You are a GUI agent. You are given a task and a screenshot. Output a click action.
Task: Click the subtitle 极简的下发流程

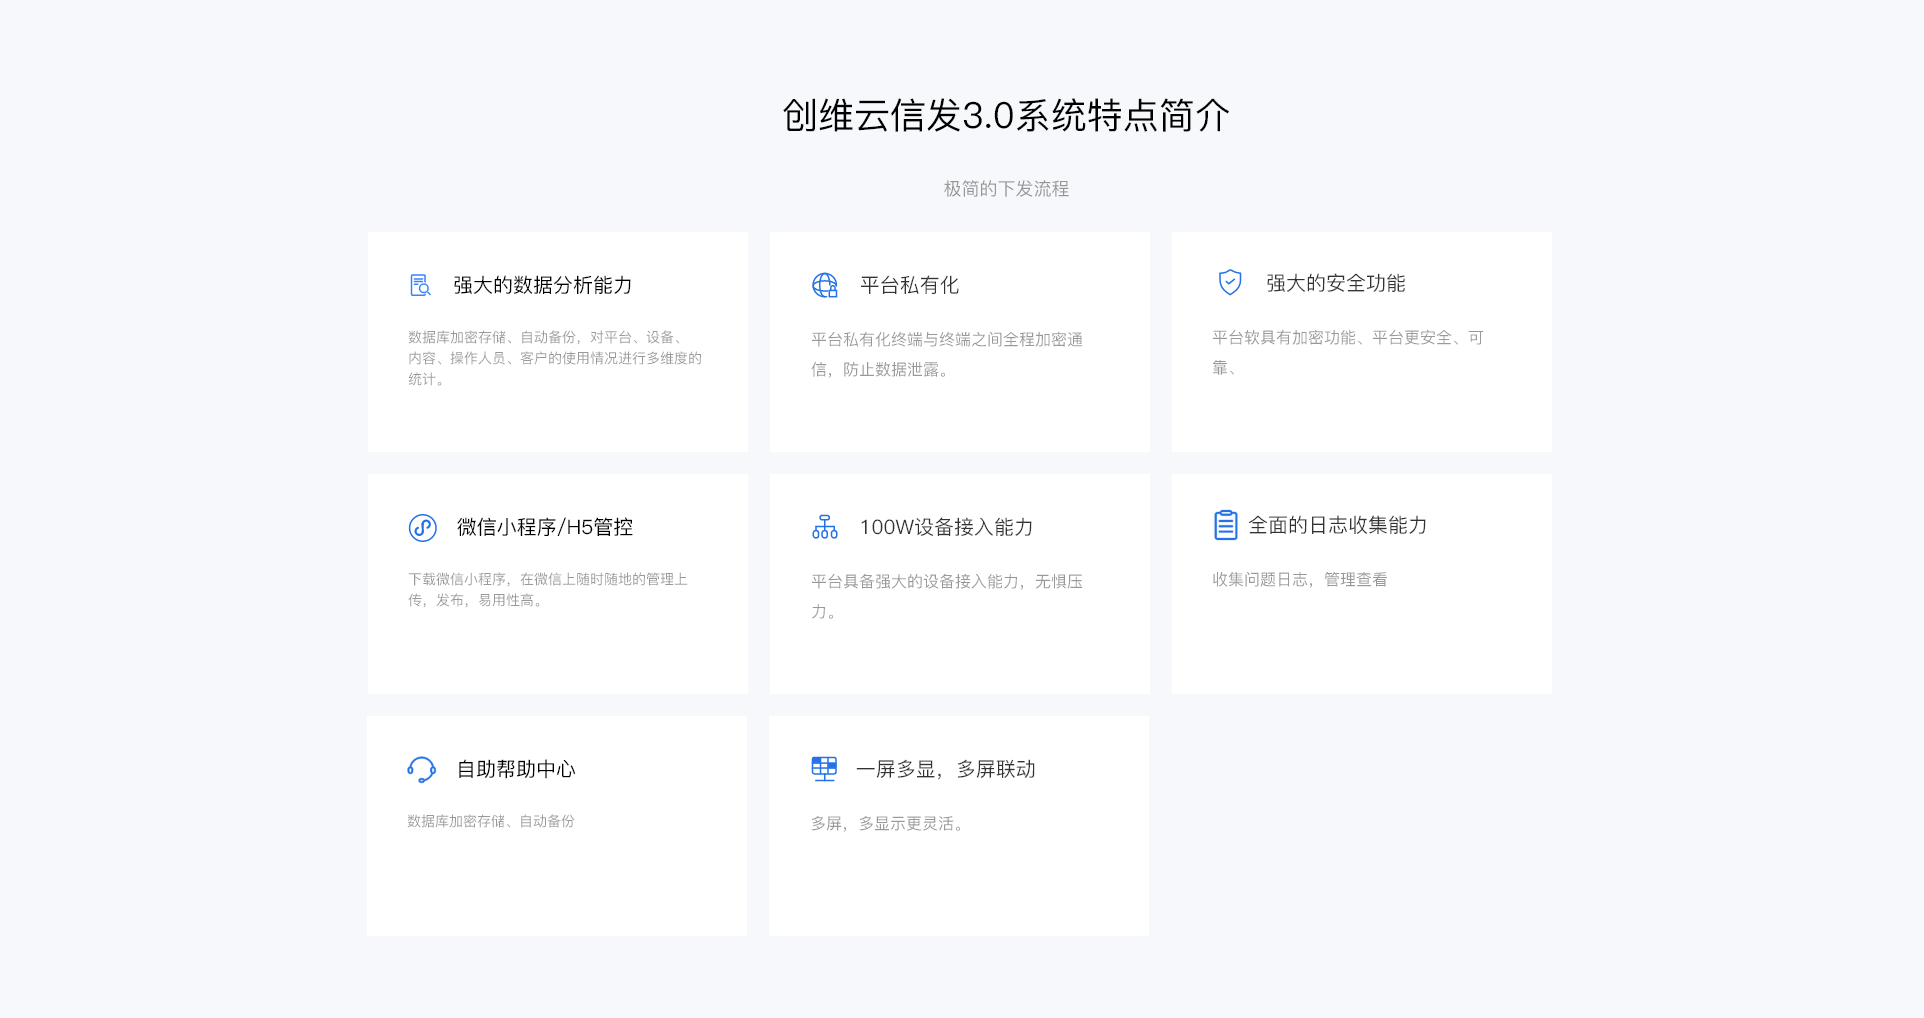tap(1006, 189)
